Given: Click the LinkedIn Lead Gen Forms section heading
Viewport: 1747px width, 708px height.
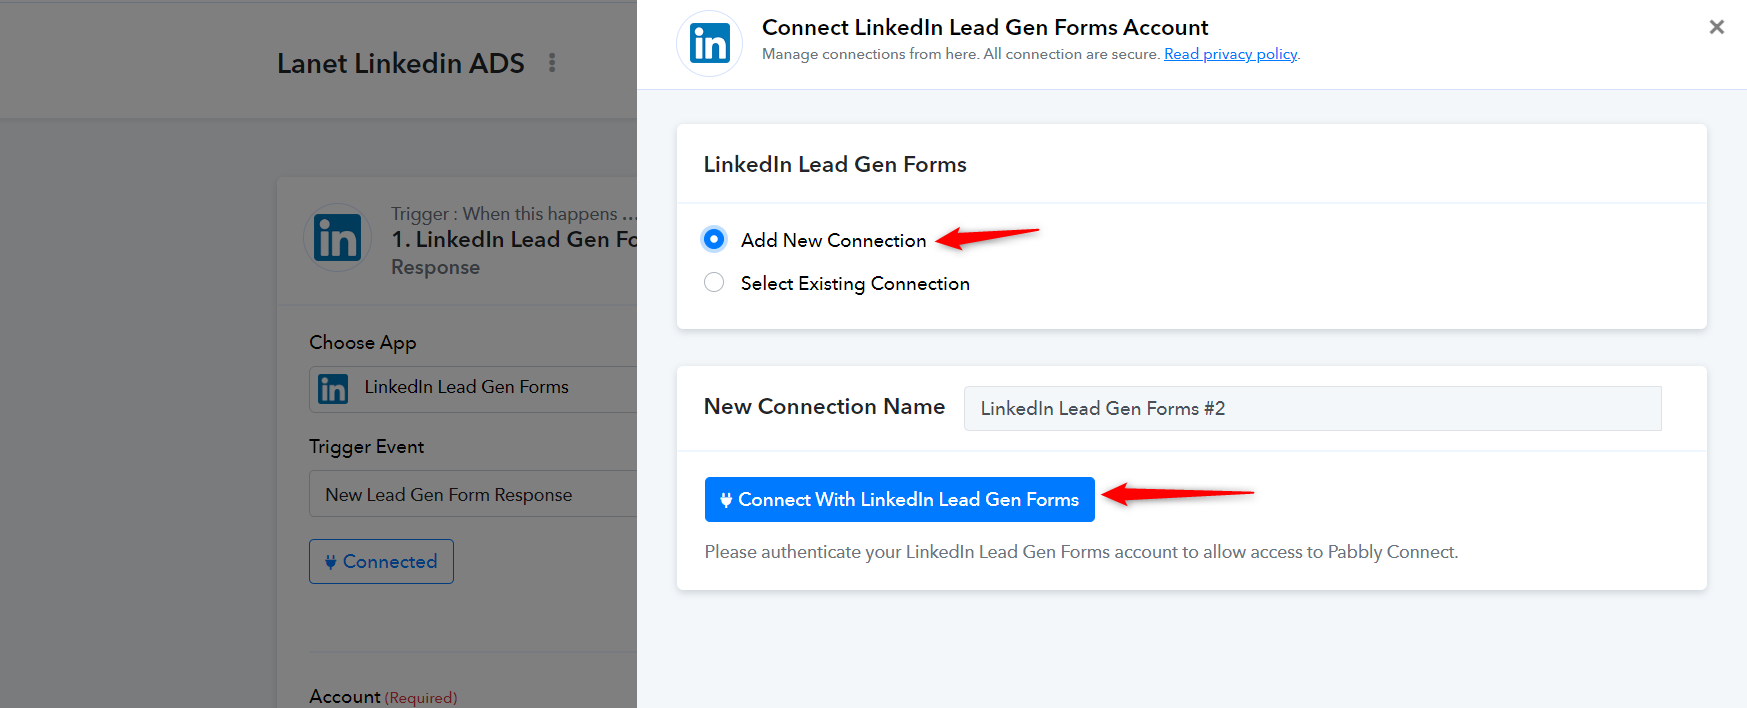Looking at the screenshot, I should 835,164.
